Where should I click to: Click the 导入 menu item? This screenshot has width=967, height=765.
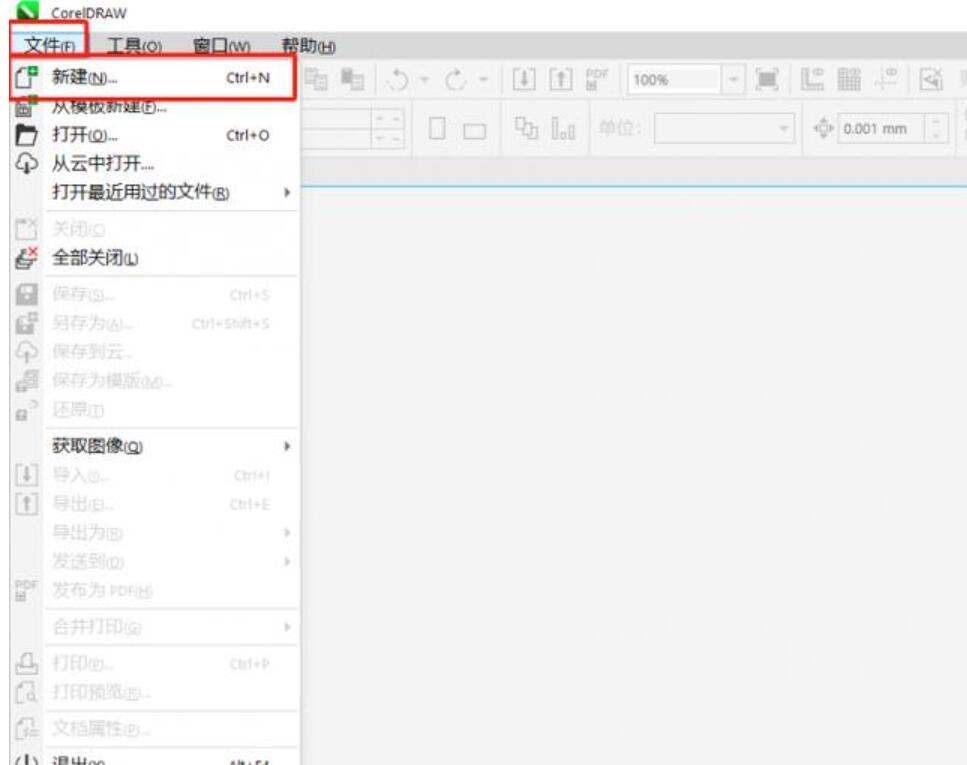(154, 475)
